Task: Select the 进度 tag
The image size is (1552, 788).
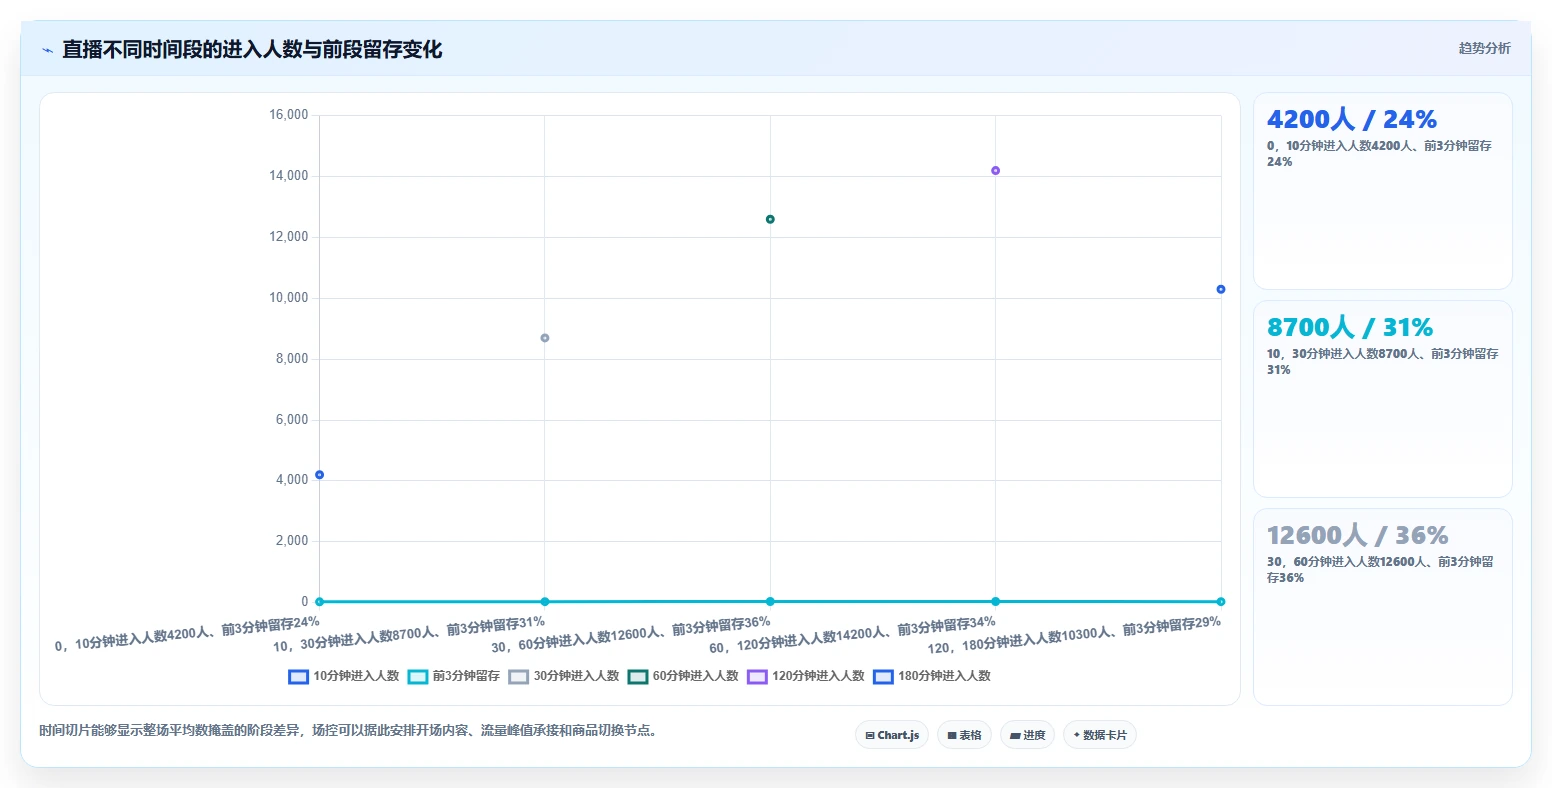Action: (1027, 735)
